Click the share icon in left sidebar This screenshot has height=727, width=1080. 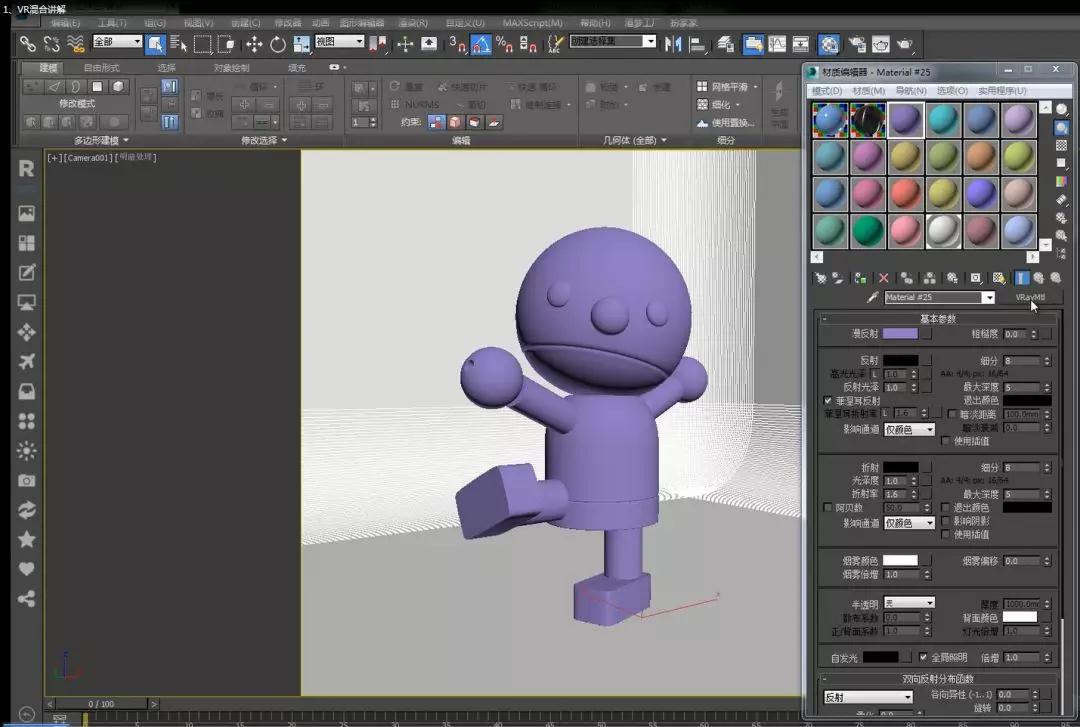pyautogui.click(x=27, y=598)
